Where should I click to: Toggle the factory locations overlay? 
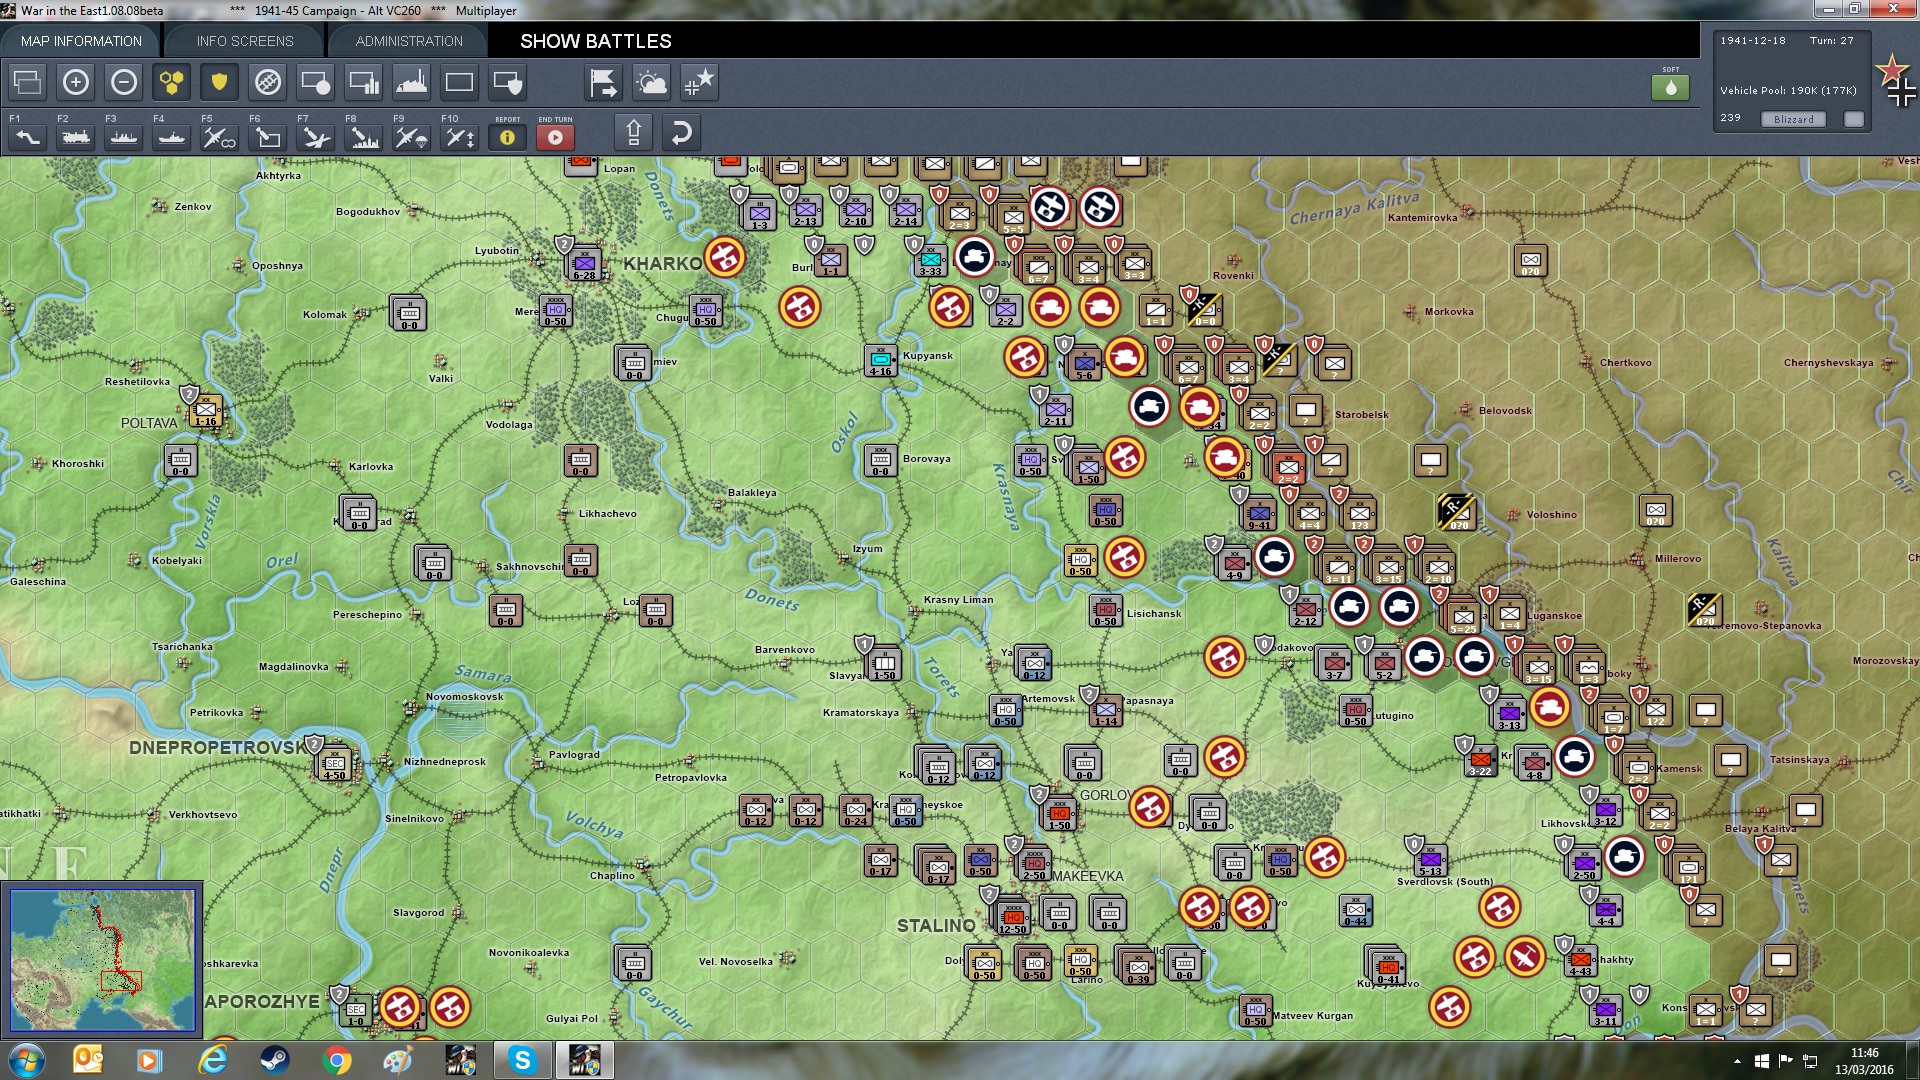coord(411,82)
